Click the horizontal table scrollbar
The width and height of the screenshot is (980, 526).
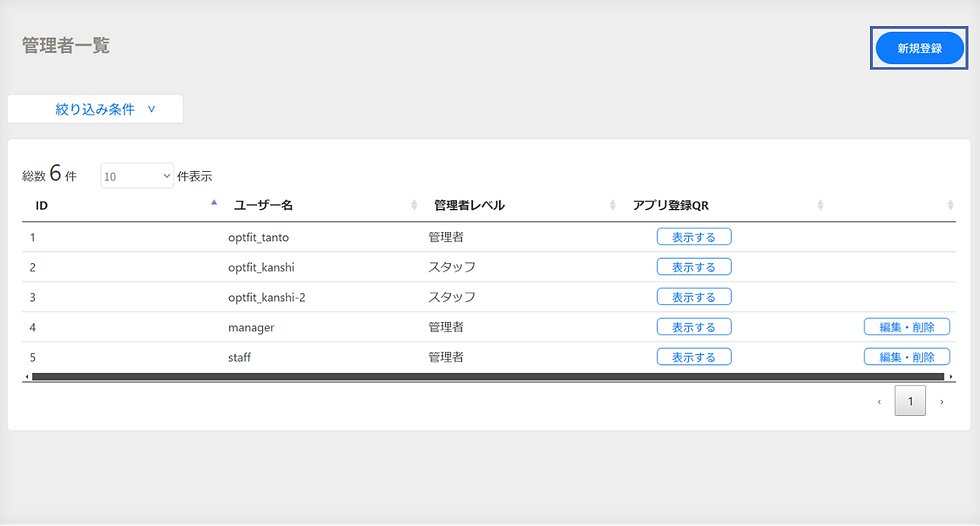tap(487, 376)
